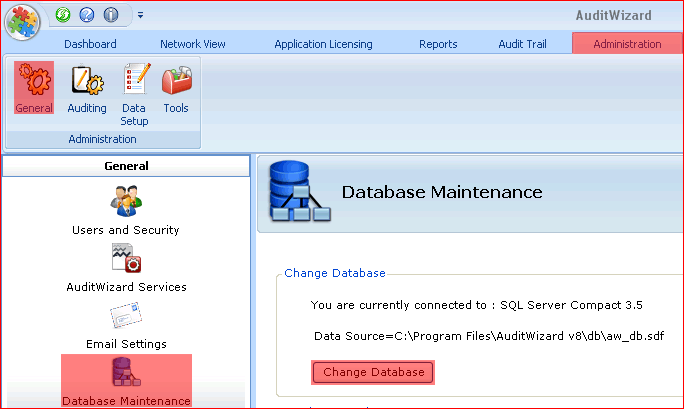
Task: Select the Administration tab
Action: pos(627,44)
